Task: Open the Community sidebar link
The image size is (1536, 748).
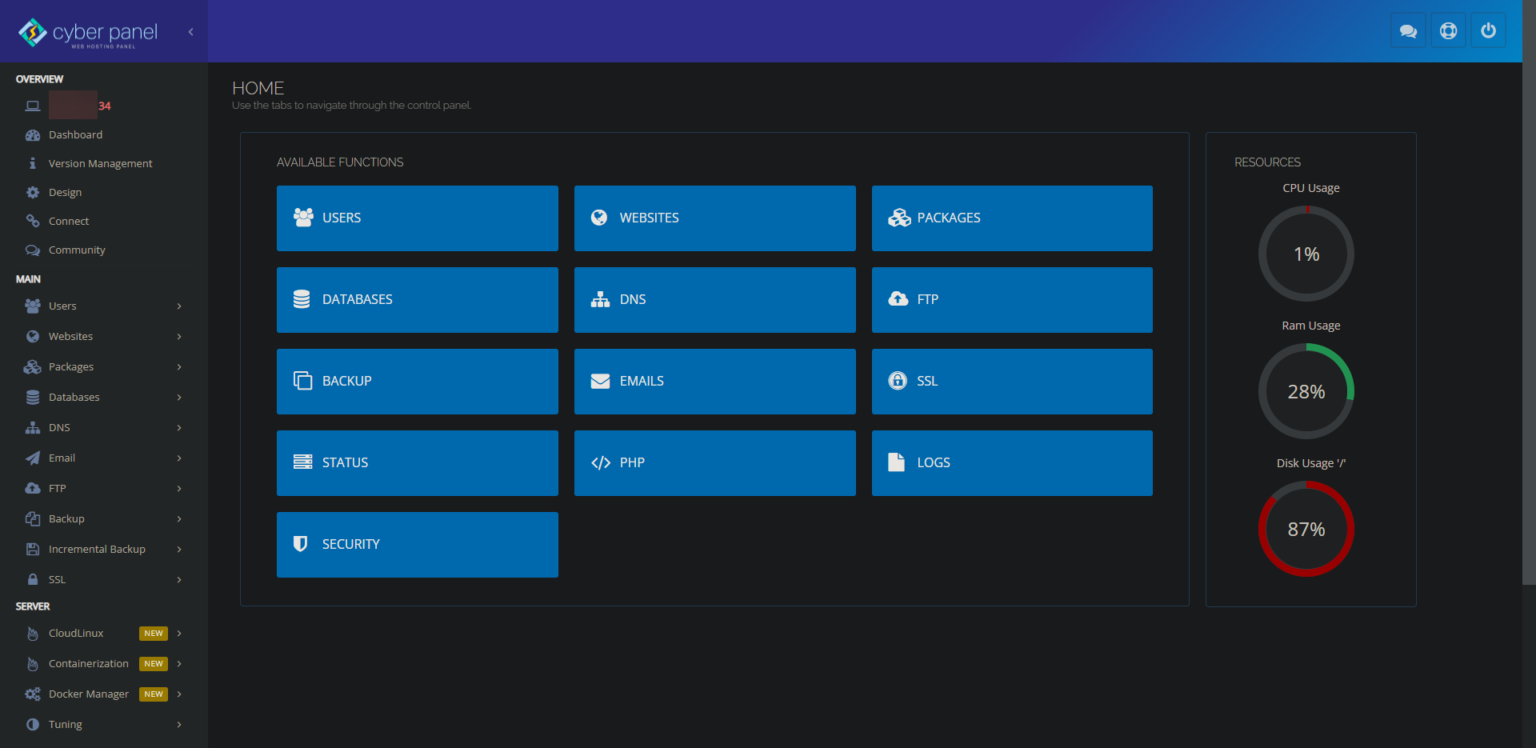Action: (x=76, y=250)
